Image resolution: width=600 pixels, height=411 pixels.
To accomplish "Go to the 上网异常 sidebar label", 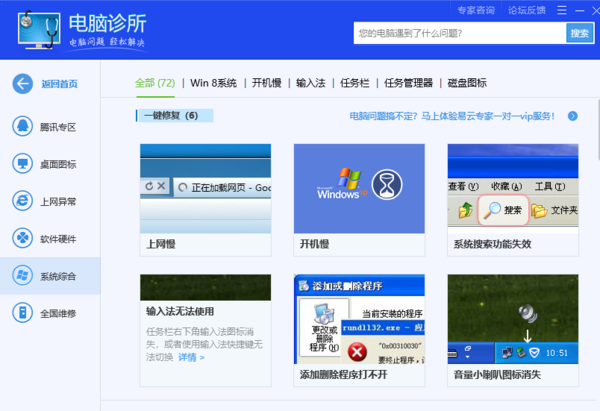I will pos(58,202).
